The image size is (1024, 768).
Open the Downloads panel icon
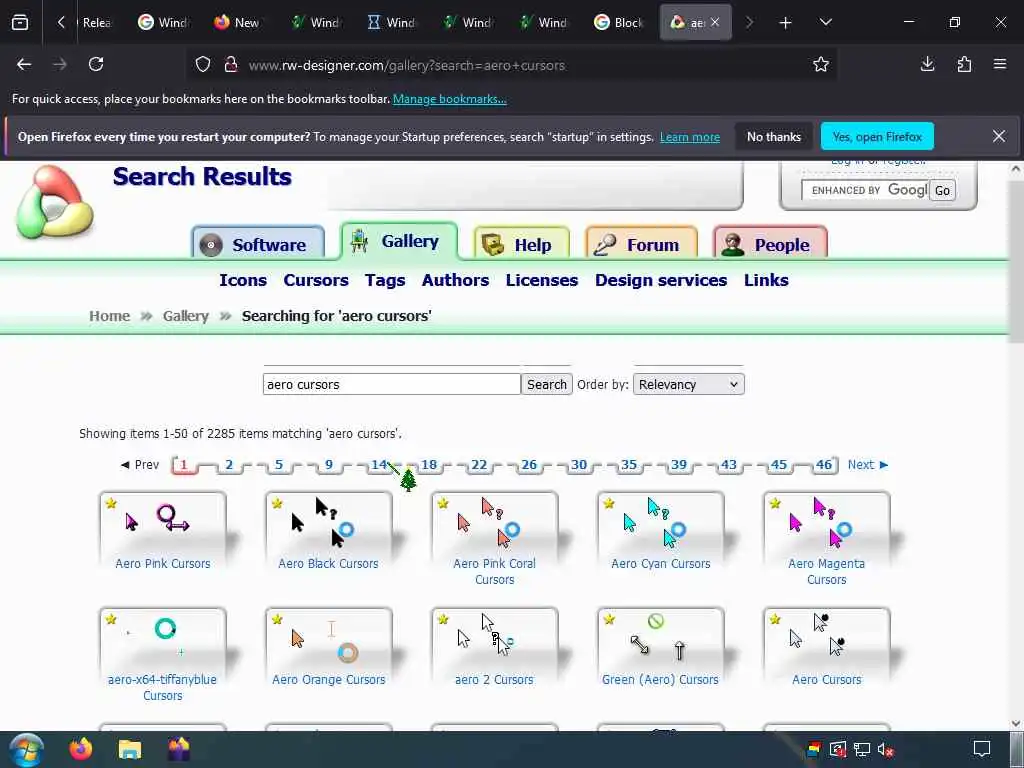coord(927,64)
